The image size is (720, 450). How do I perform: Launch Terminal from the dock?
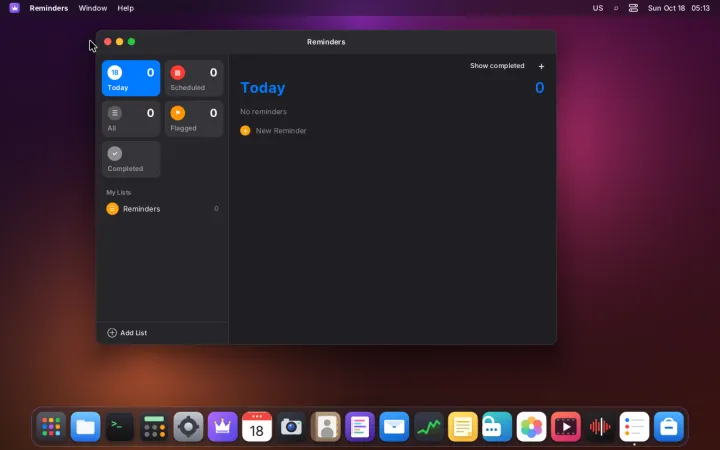120,427
